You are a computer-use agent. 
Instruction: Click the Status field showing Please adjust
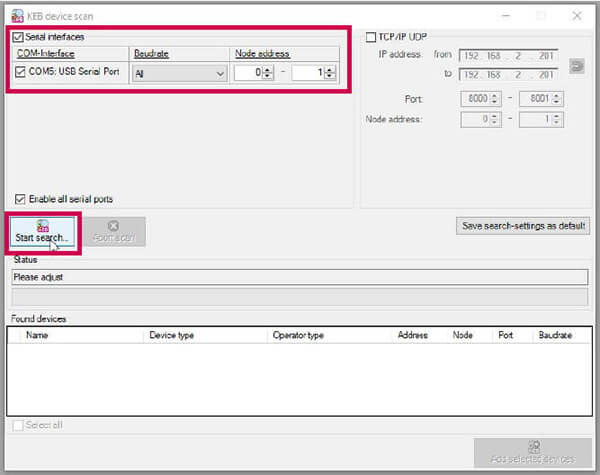(x=300, y=277)
